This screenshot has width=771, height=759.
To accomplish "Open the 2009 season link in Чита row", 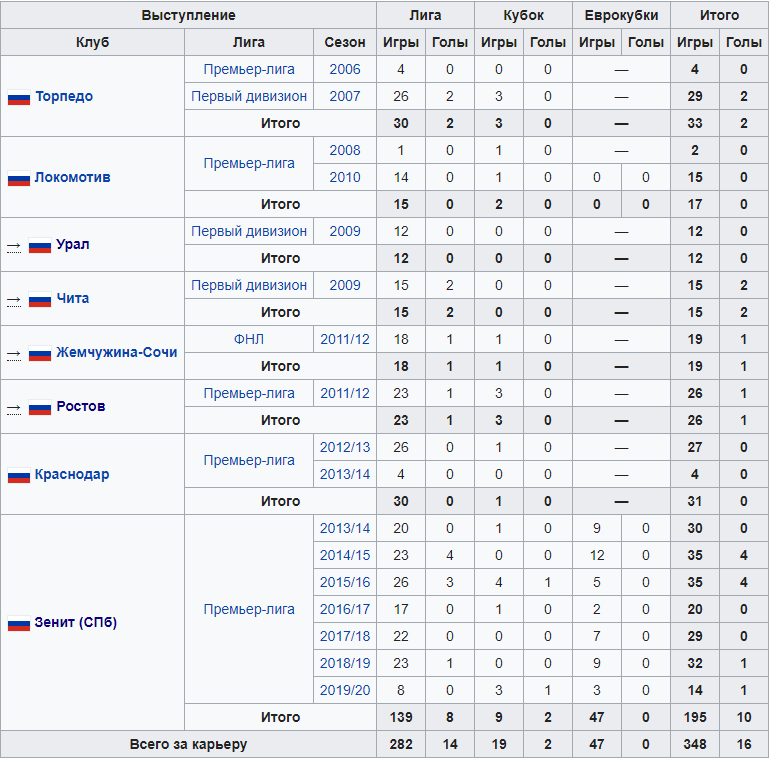I will point(345,286).
